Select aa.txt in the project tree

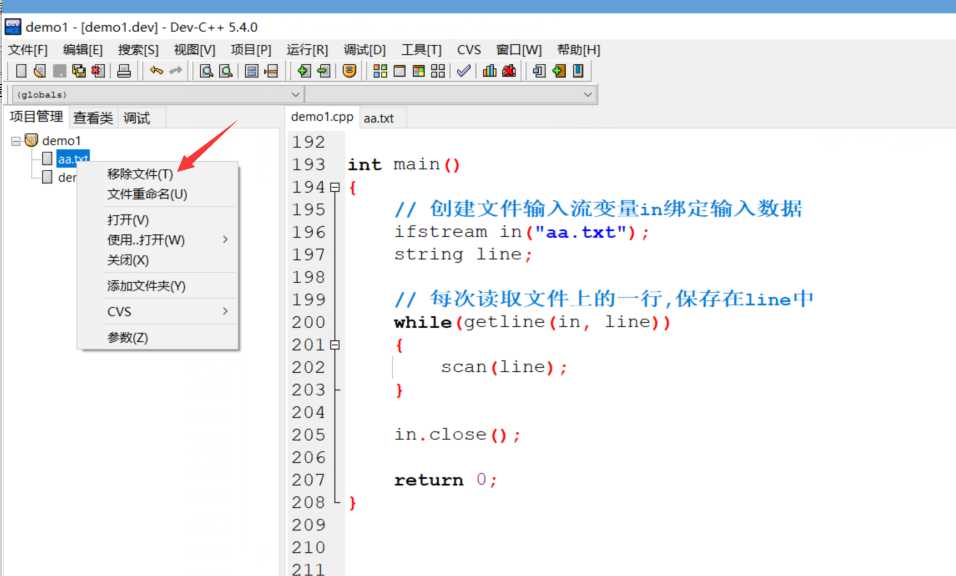[73, 159]
